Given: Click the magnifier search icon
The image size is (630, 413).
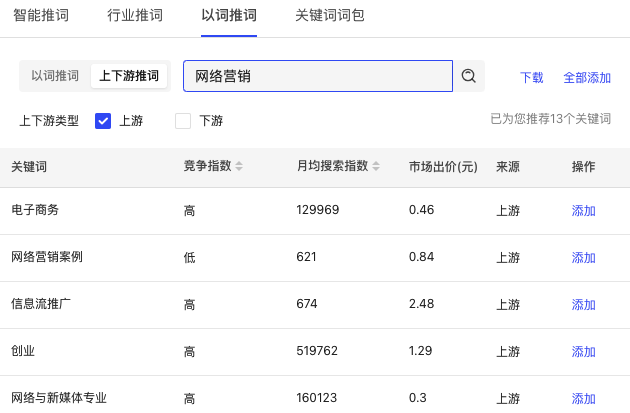Looking at the screenshot, I should pyautogui.click(x=468, y=76).
